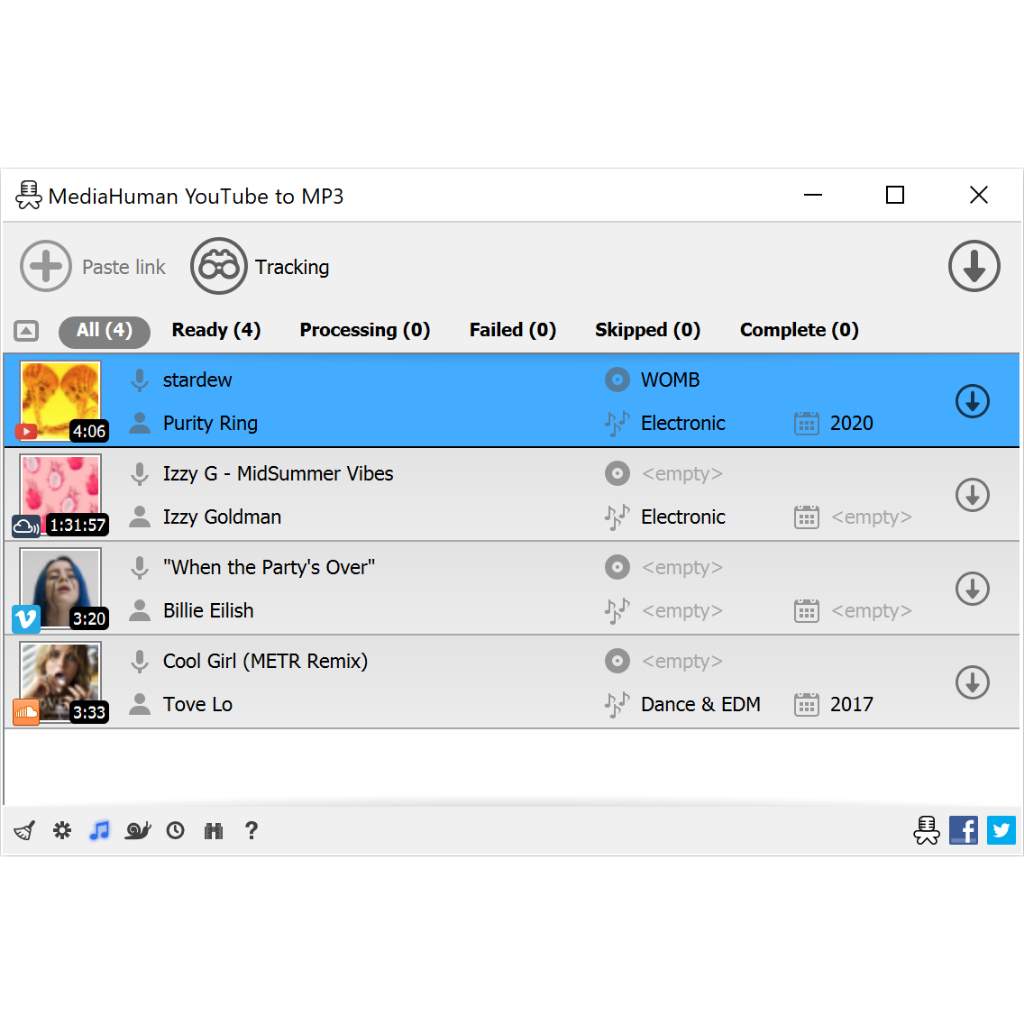Open the Facebook page icon
Screen dimensions: 1024x1024
pyautogui.click(x=963, y=831)
